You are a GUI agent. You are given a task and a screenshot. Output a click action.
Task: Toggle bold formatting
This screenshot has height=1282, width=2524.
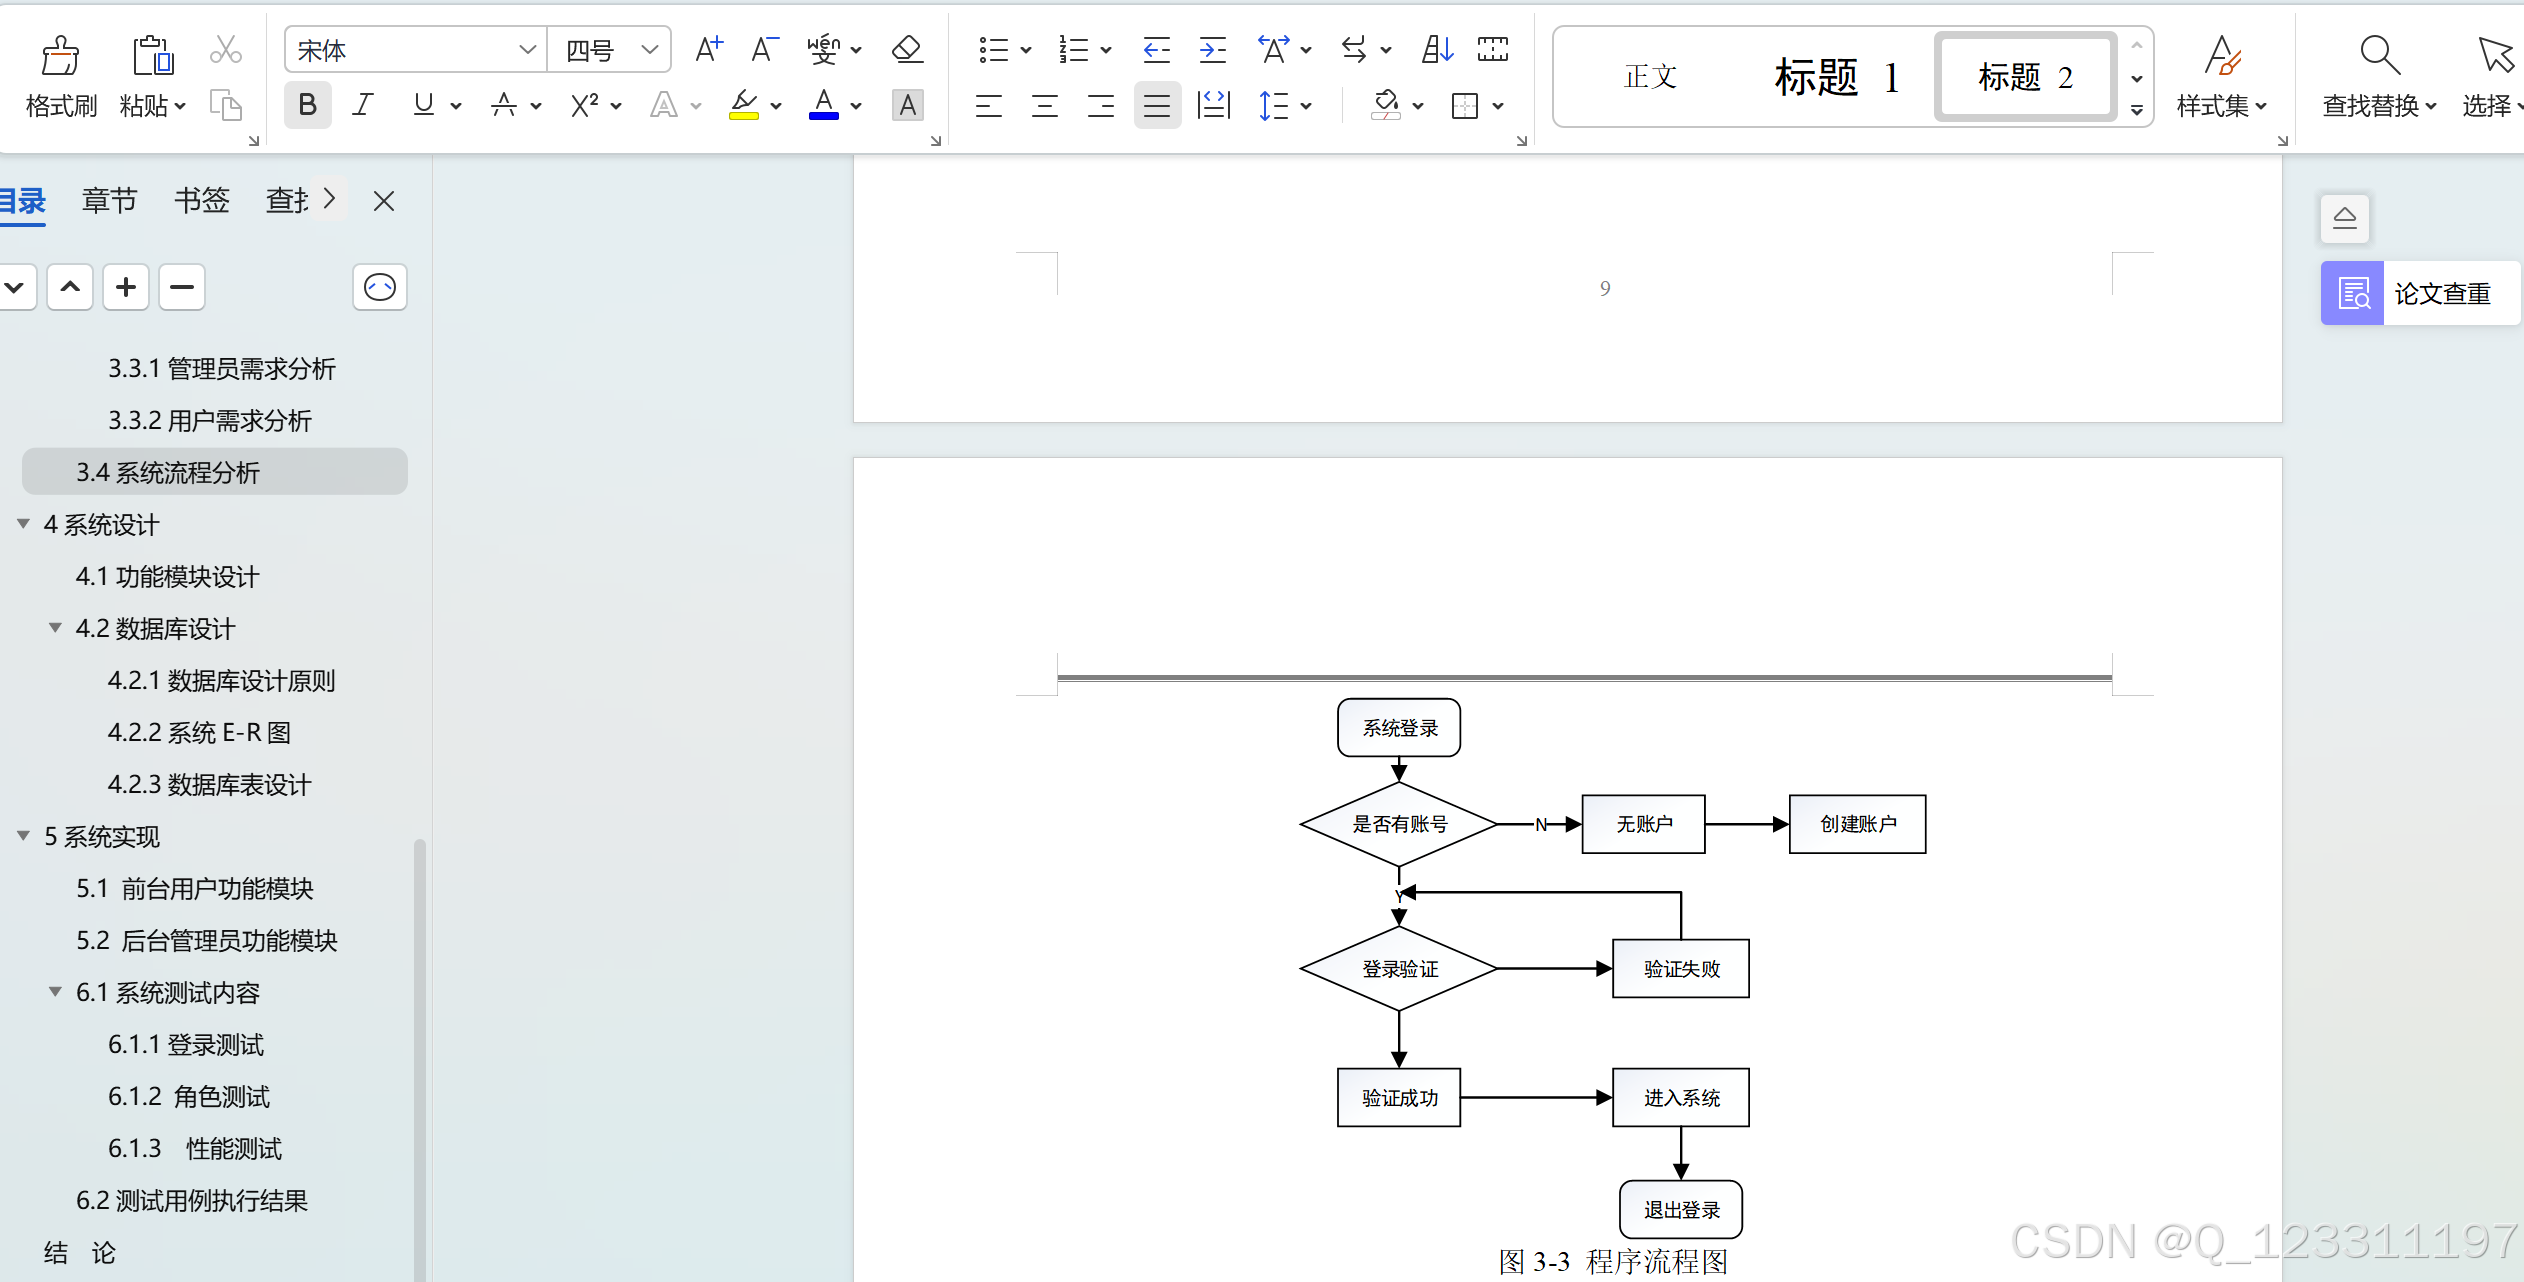pos(307,105)
